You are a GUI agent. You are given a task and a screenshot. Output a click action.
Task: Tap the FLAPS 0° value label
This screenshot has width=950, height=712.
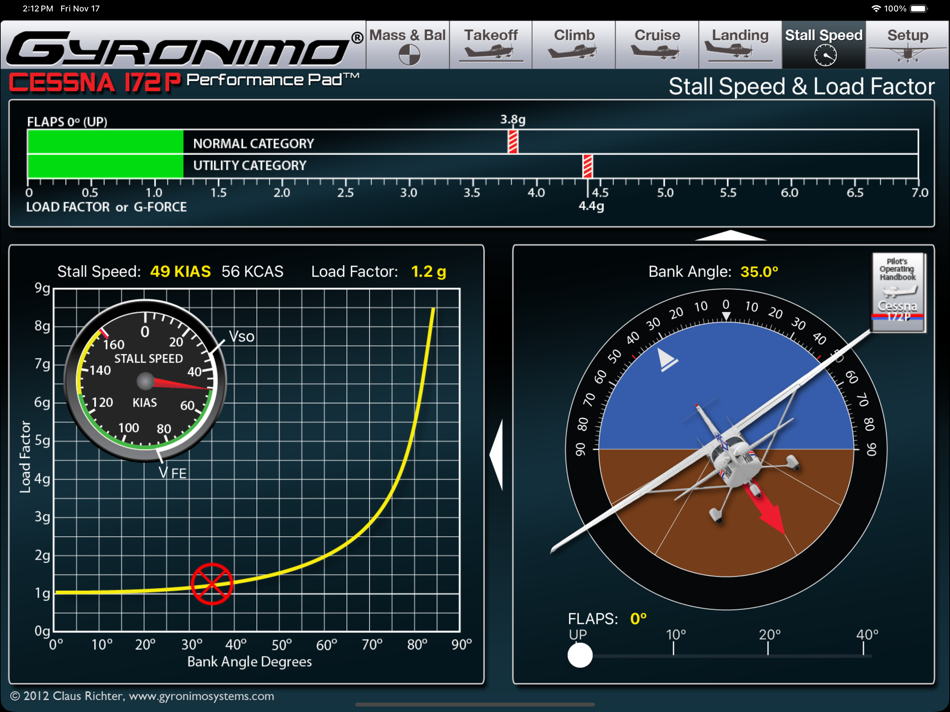click(638, 619)
